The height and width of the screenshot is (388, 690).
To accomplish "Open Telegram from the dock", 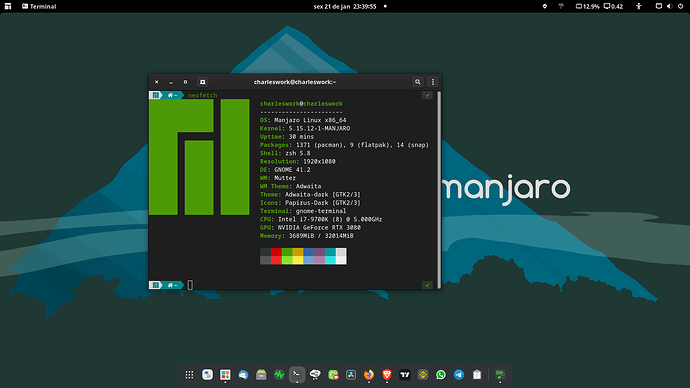I will (459, 375).
